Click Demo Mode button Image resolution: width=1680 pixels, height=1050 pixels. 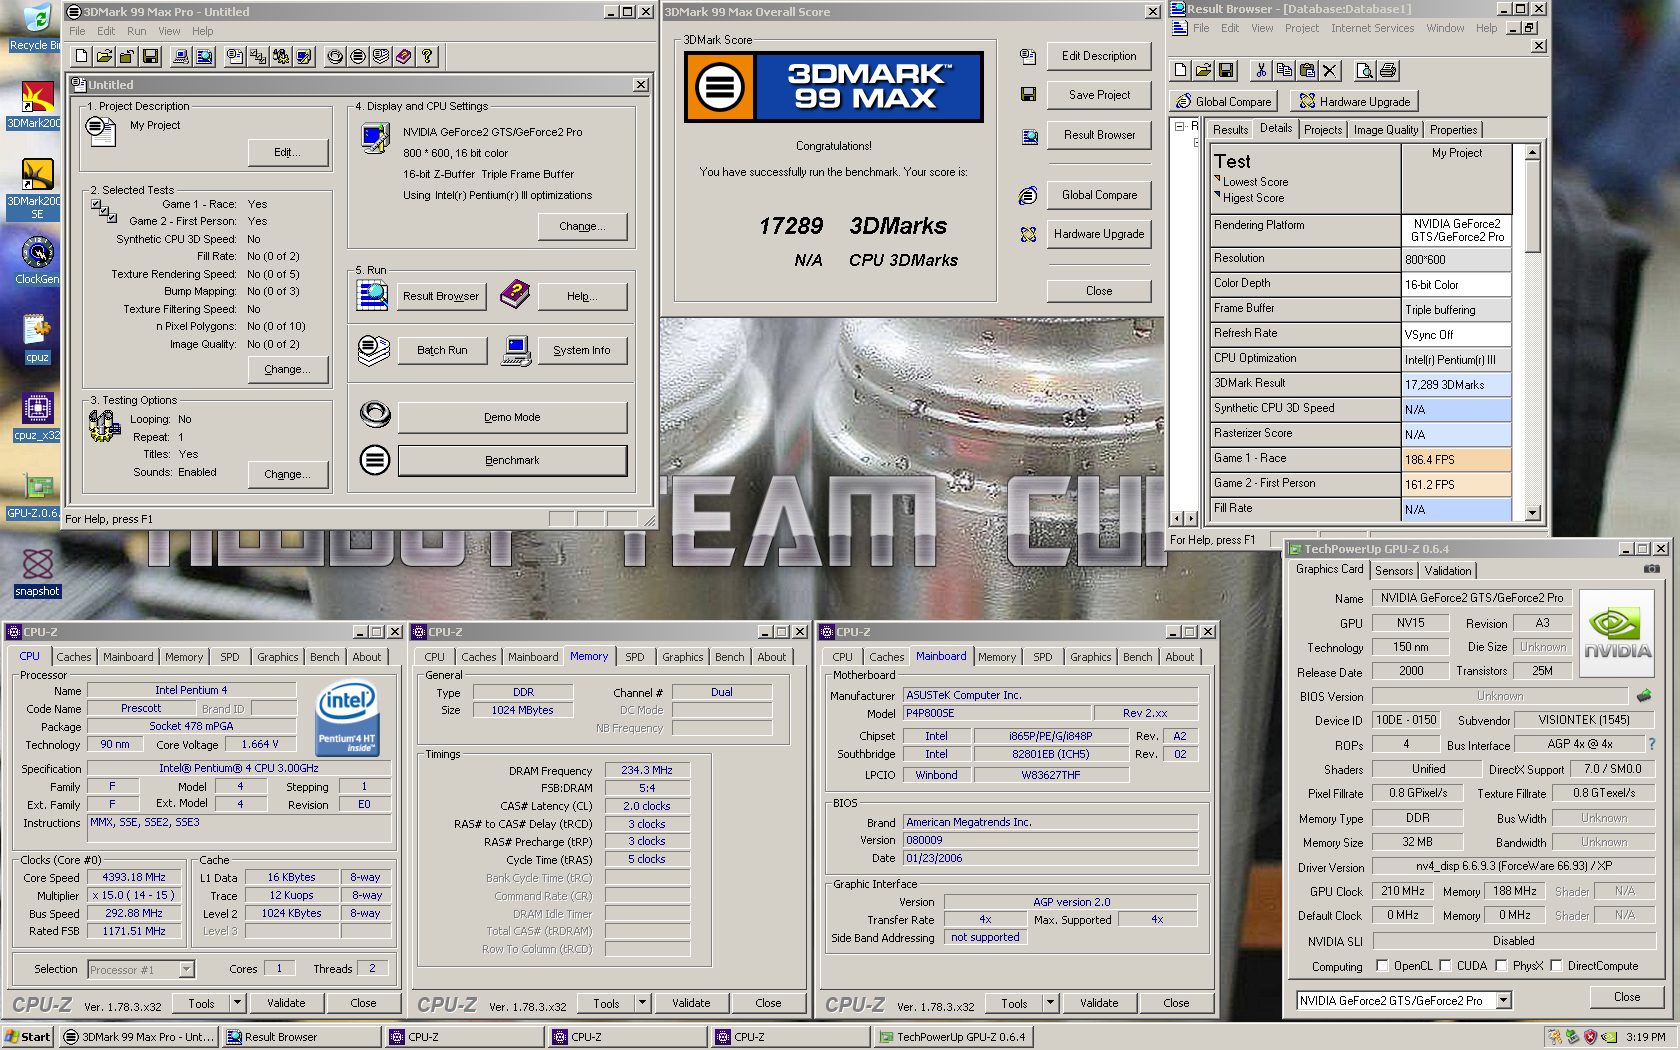512,417
